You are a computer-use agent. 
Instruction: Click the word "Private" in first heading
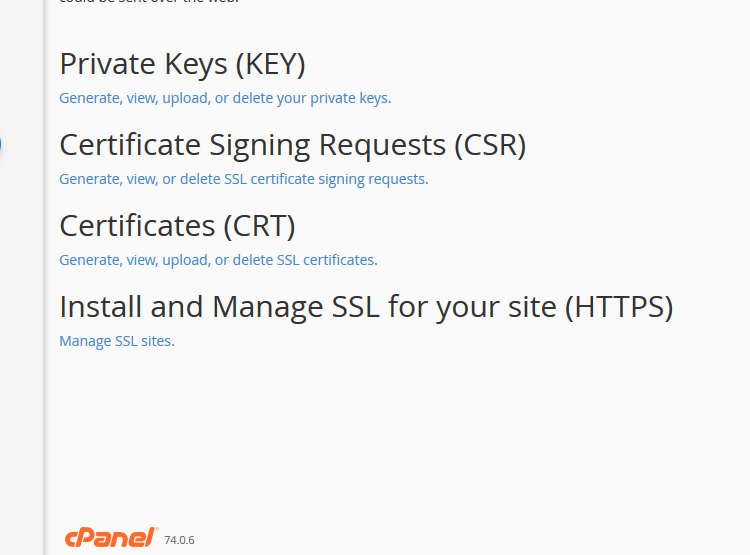coord(108,64)
